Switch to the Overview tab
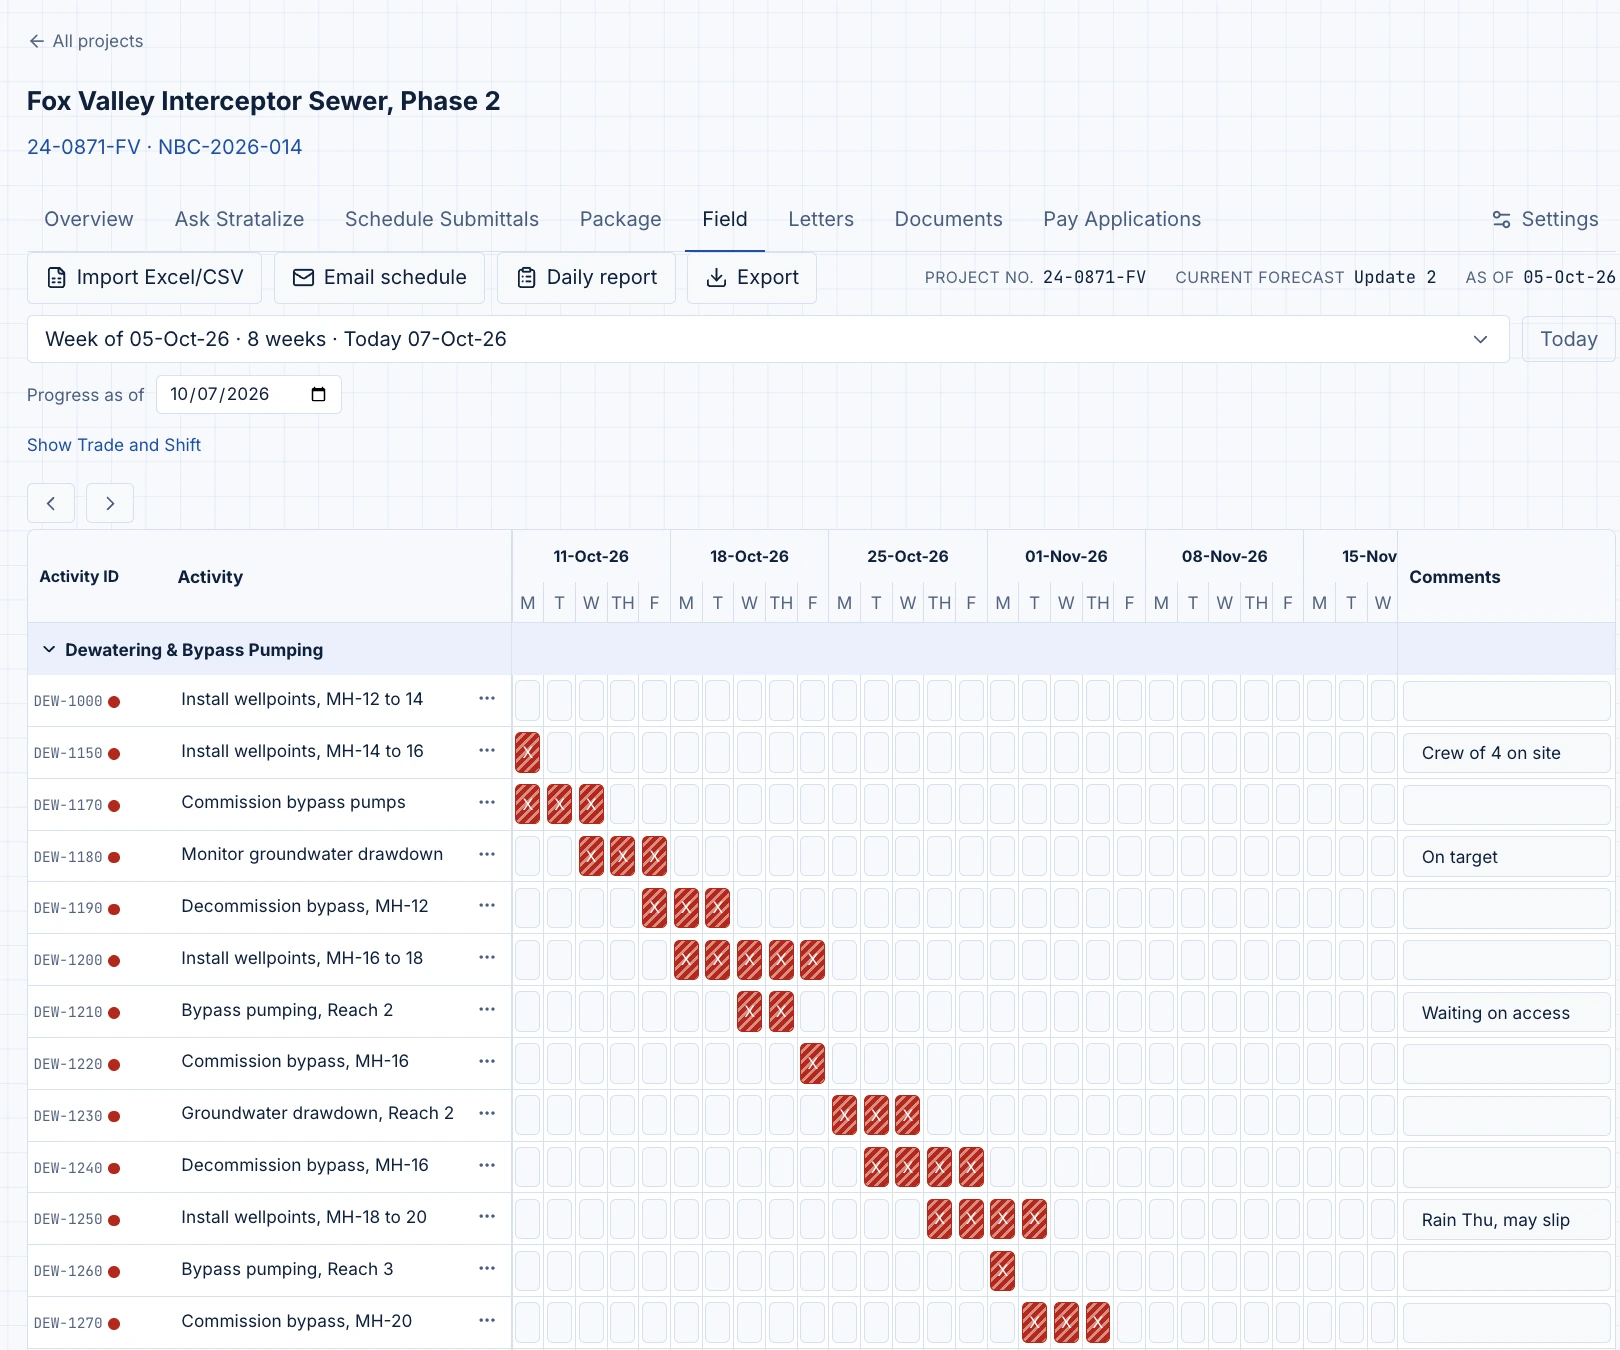This screenshot has width=1620, height=1350. 89,219
